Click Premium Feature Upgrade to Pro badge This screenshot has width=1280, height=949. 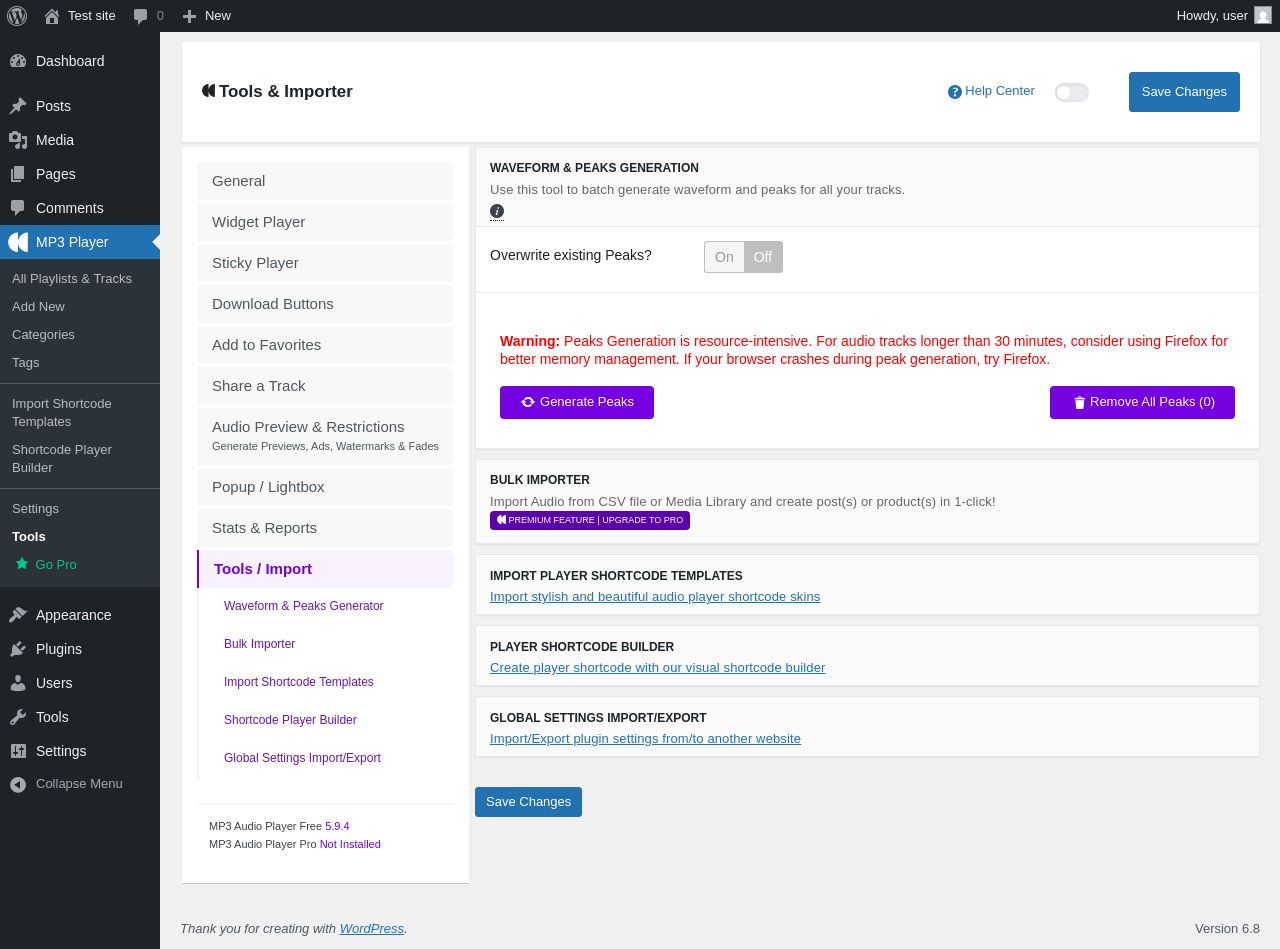click(590, 520)
